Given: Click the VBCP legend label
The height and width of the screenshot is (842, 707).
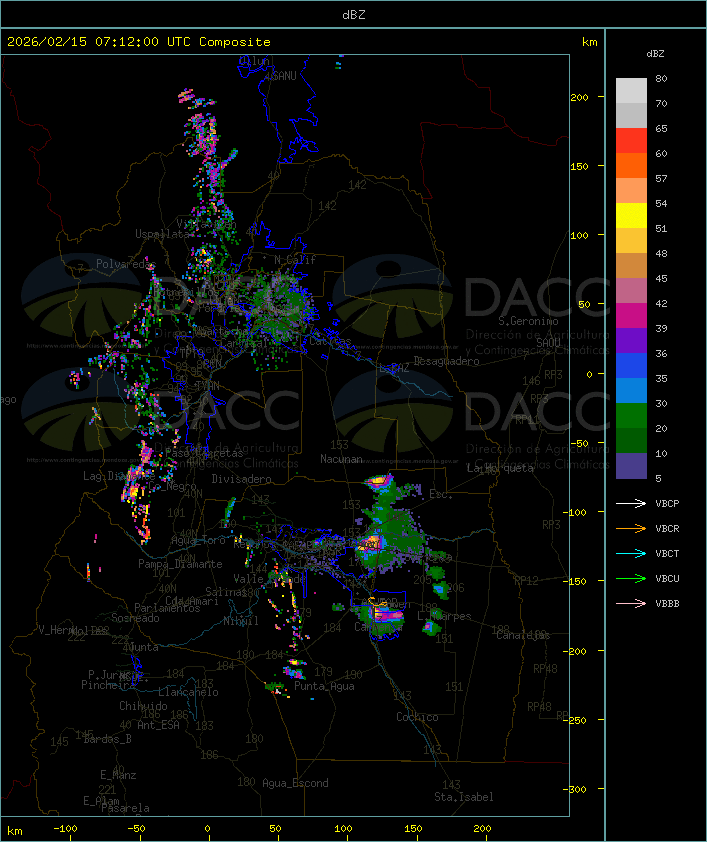Looking at the screenshot, I should pyautogui.click(x=667, y=504).
